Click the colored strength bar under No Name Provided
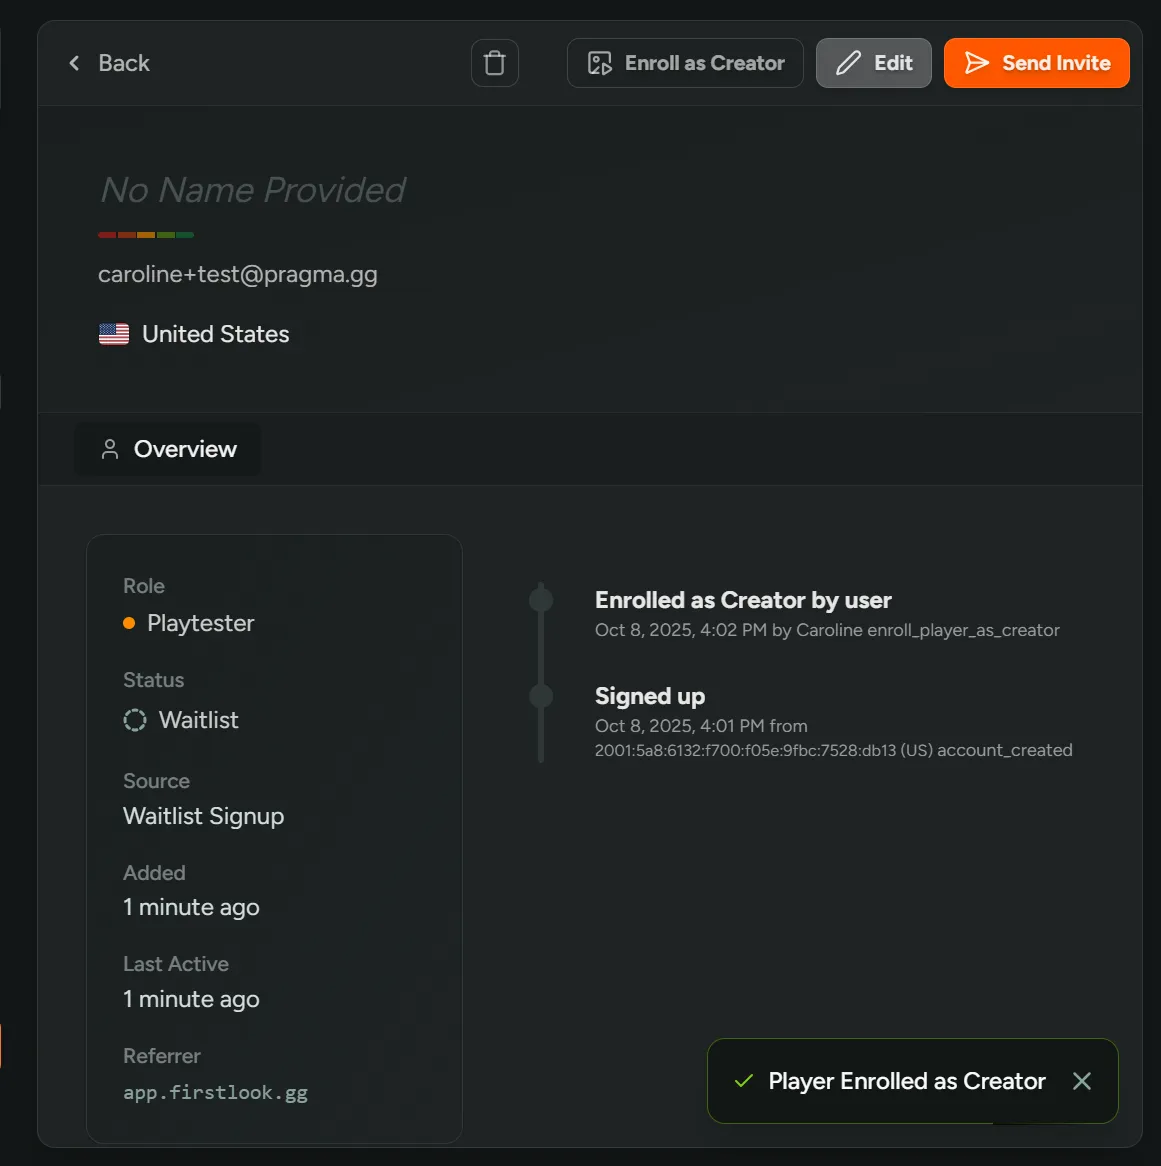This screenshot has width=1161, height=1166. click(x=145, y=233)
